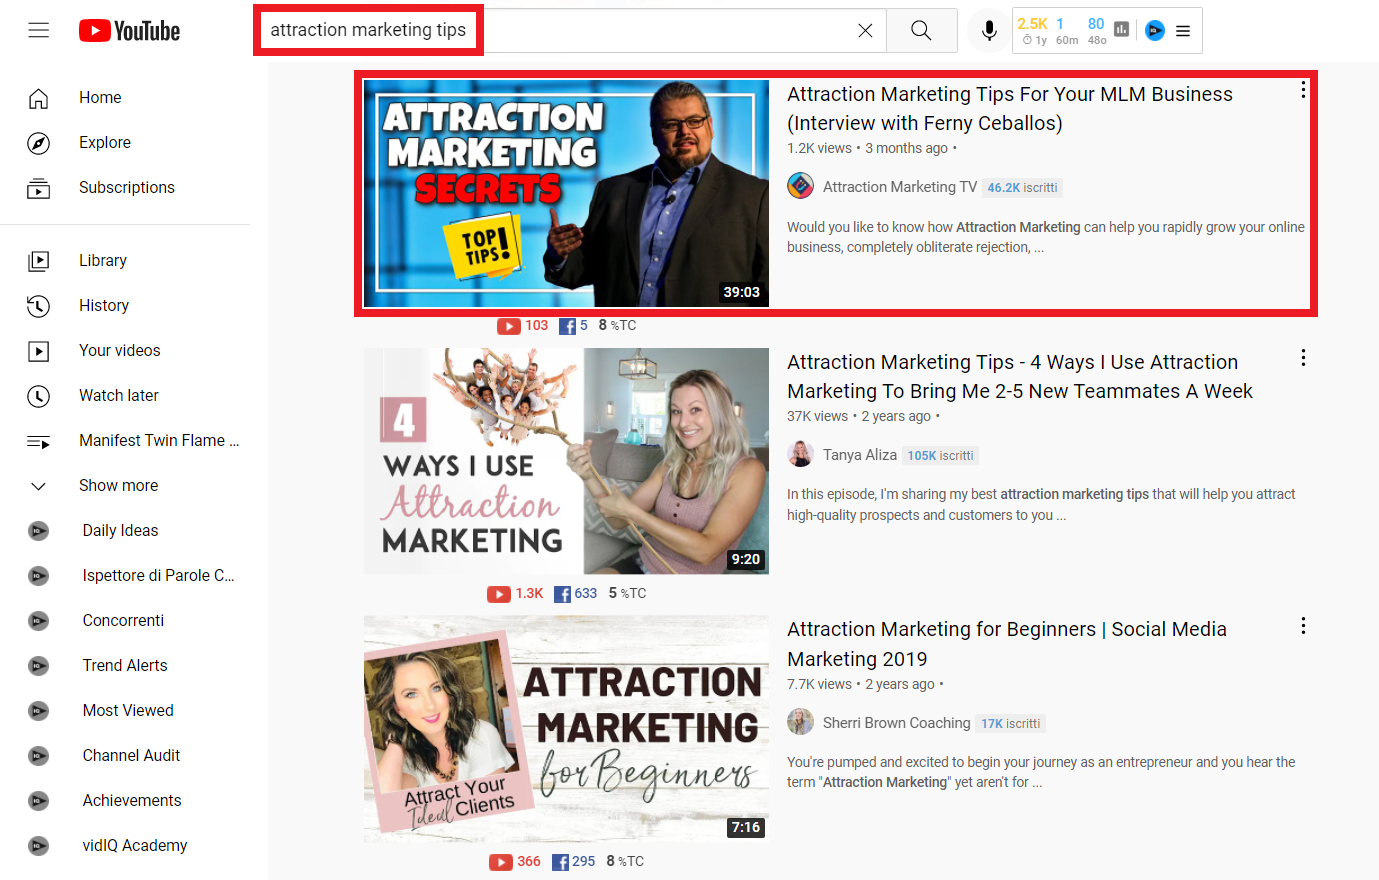The width and height of the screenshot is (1379, 880).
Task: Click the chevron beside Show more
Action: pos(38,486)
